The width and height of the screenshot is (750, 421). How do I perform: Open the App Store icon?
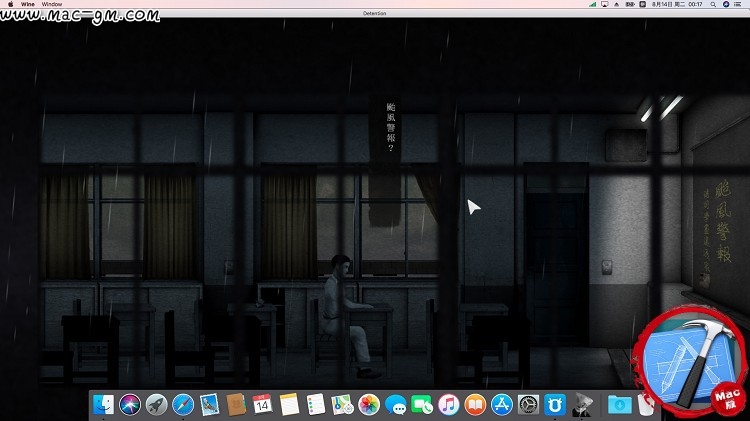(502, 405)
